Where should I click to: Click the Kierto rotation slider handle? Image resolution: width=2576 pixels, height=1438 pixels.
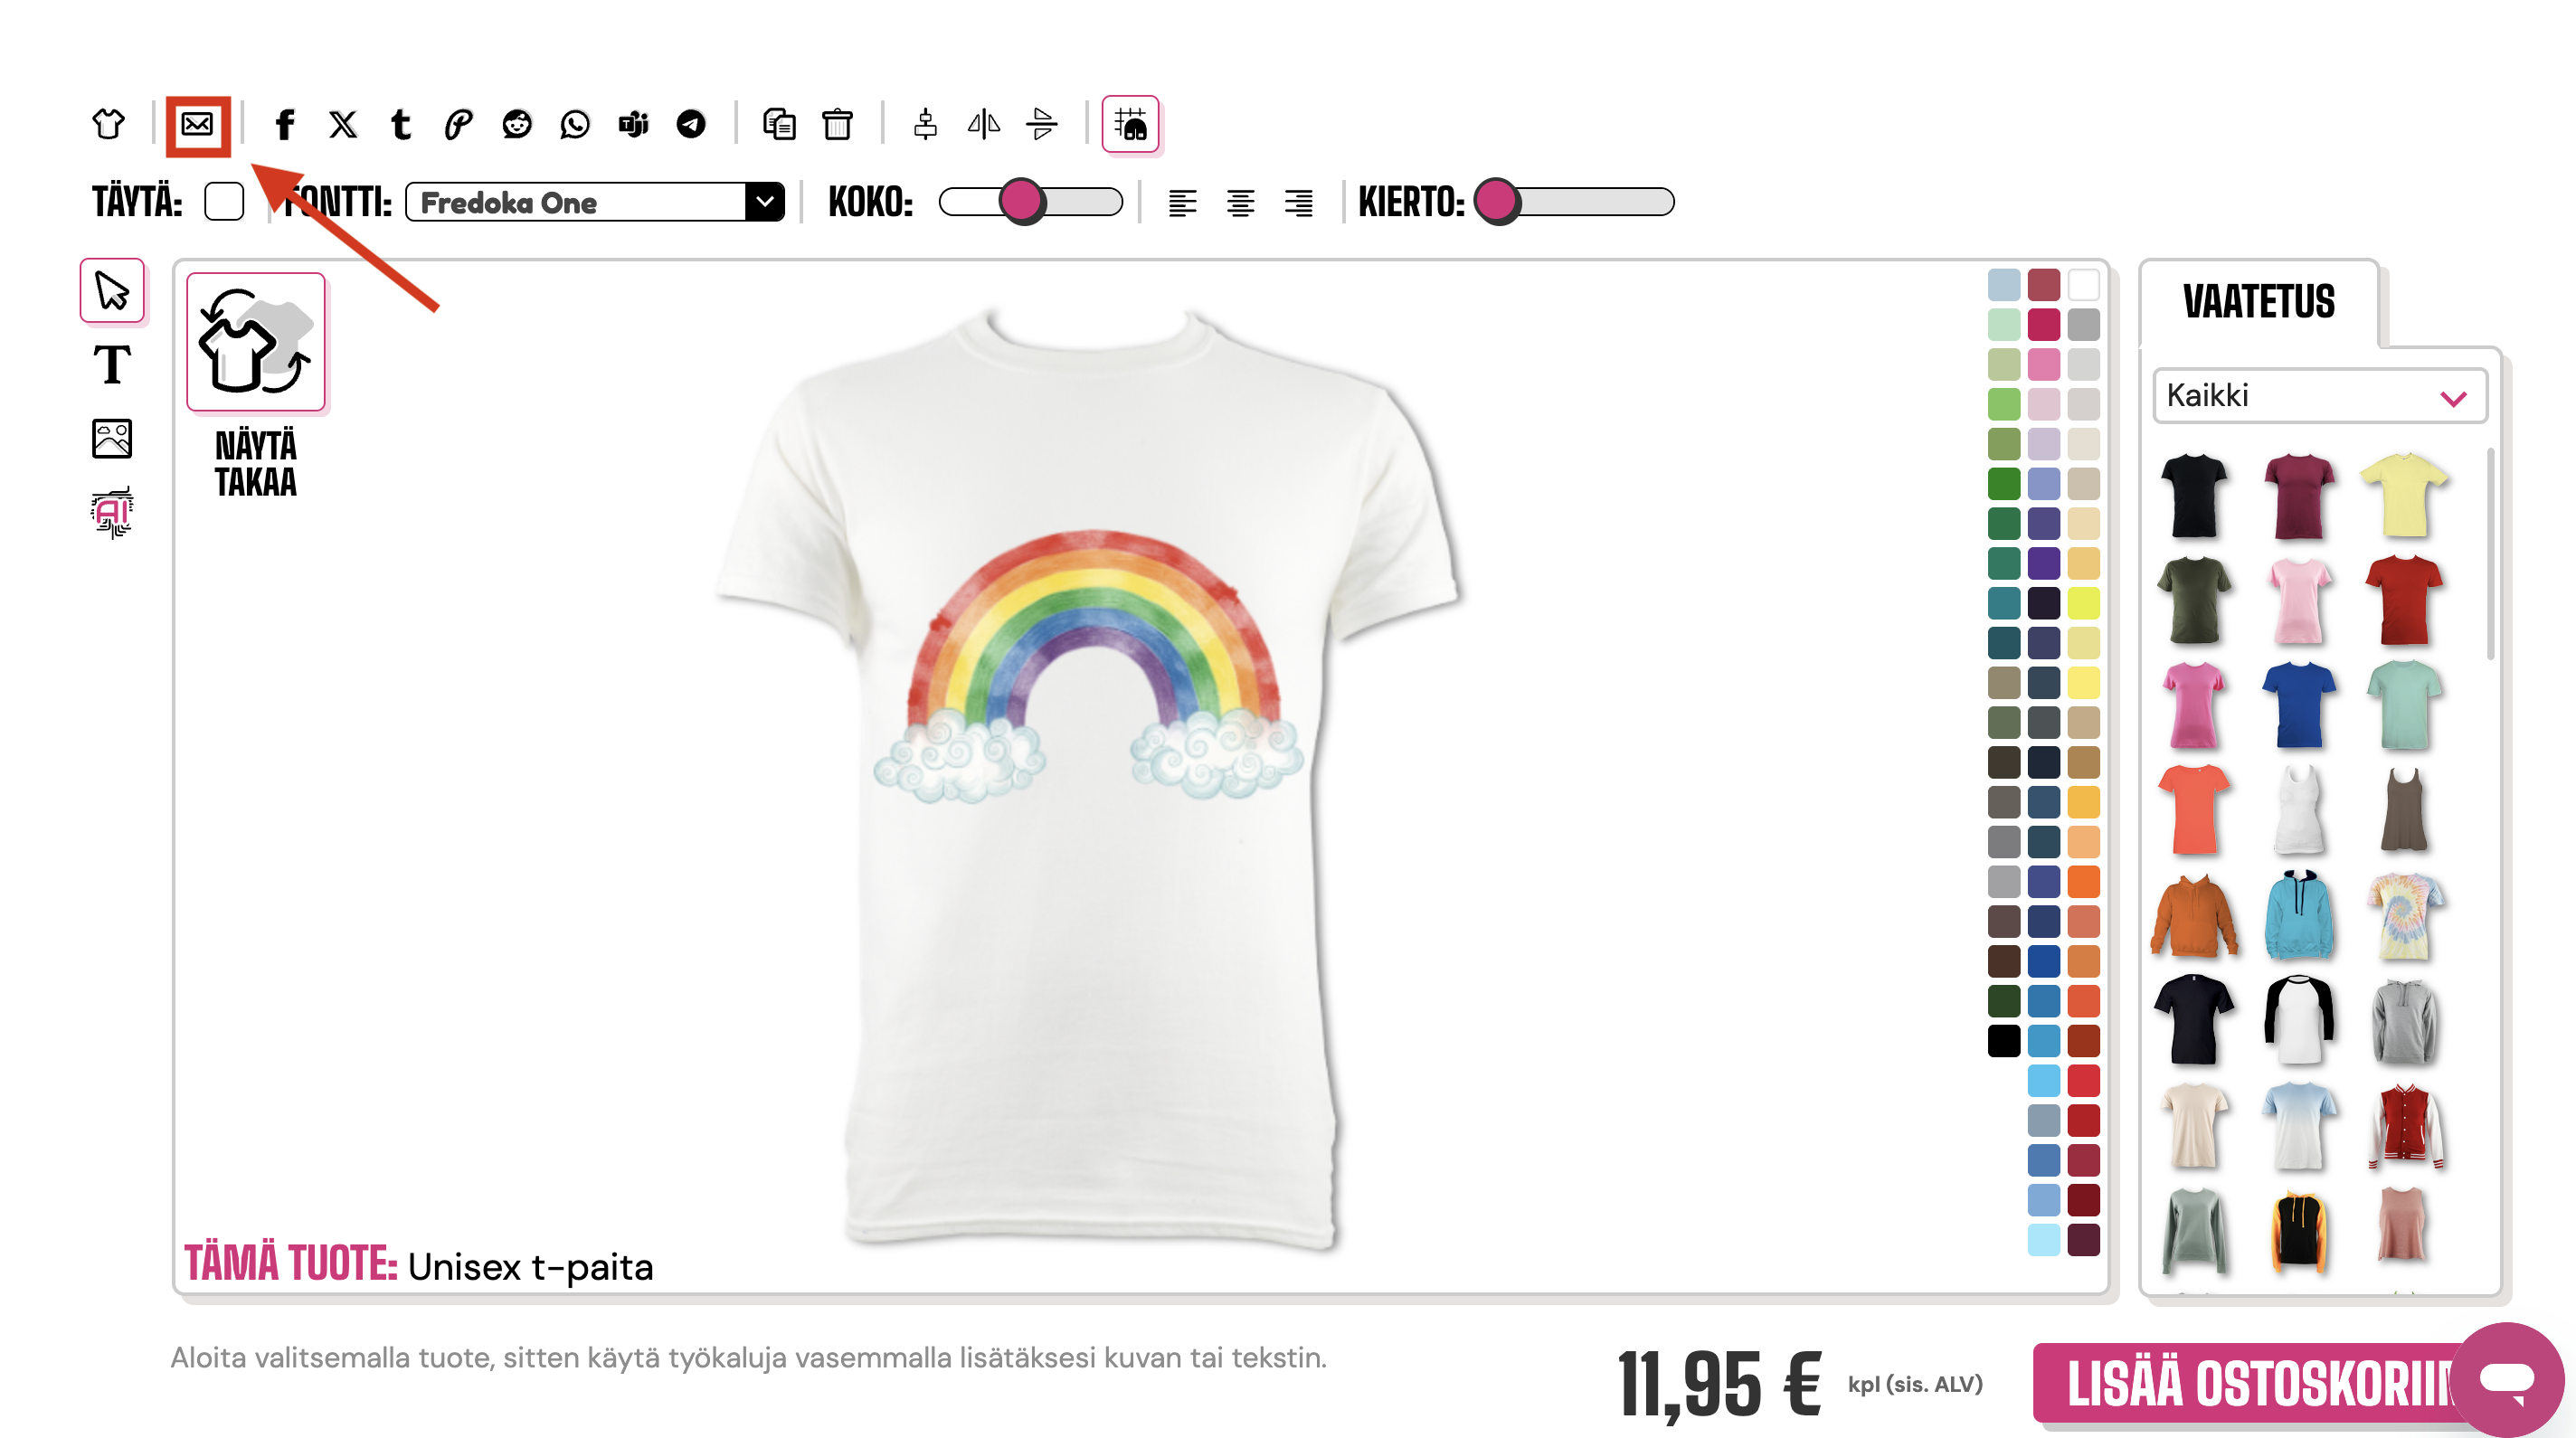pyautogui.click(x=1497, y=202)
